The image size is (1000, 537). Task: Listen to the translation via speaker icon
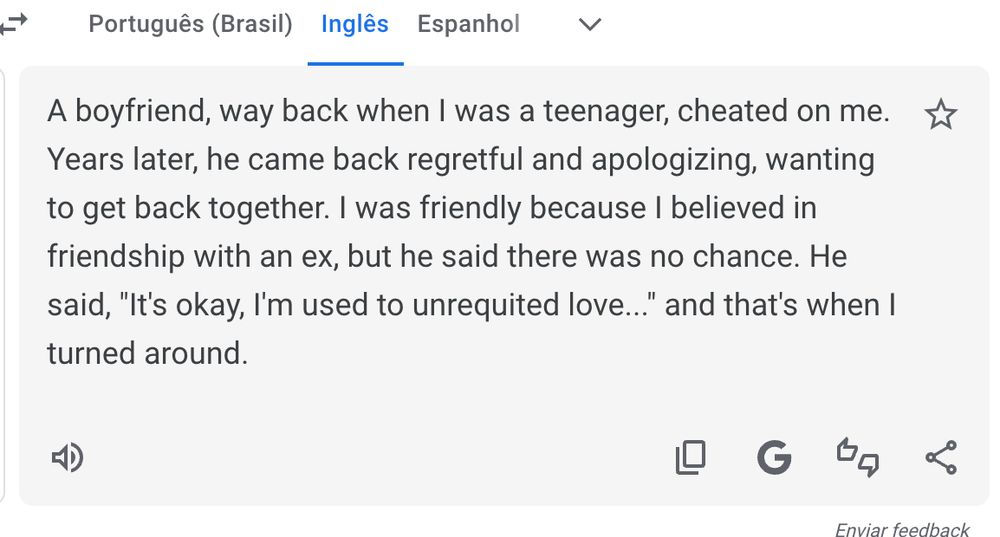click(x=67, y=458)
